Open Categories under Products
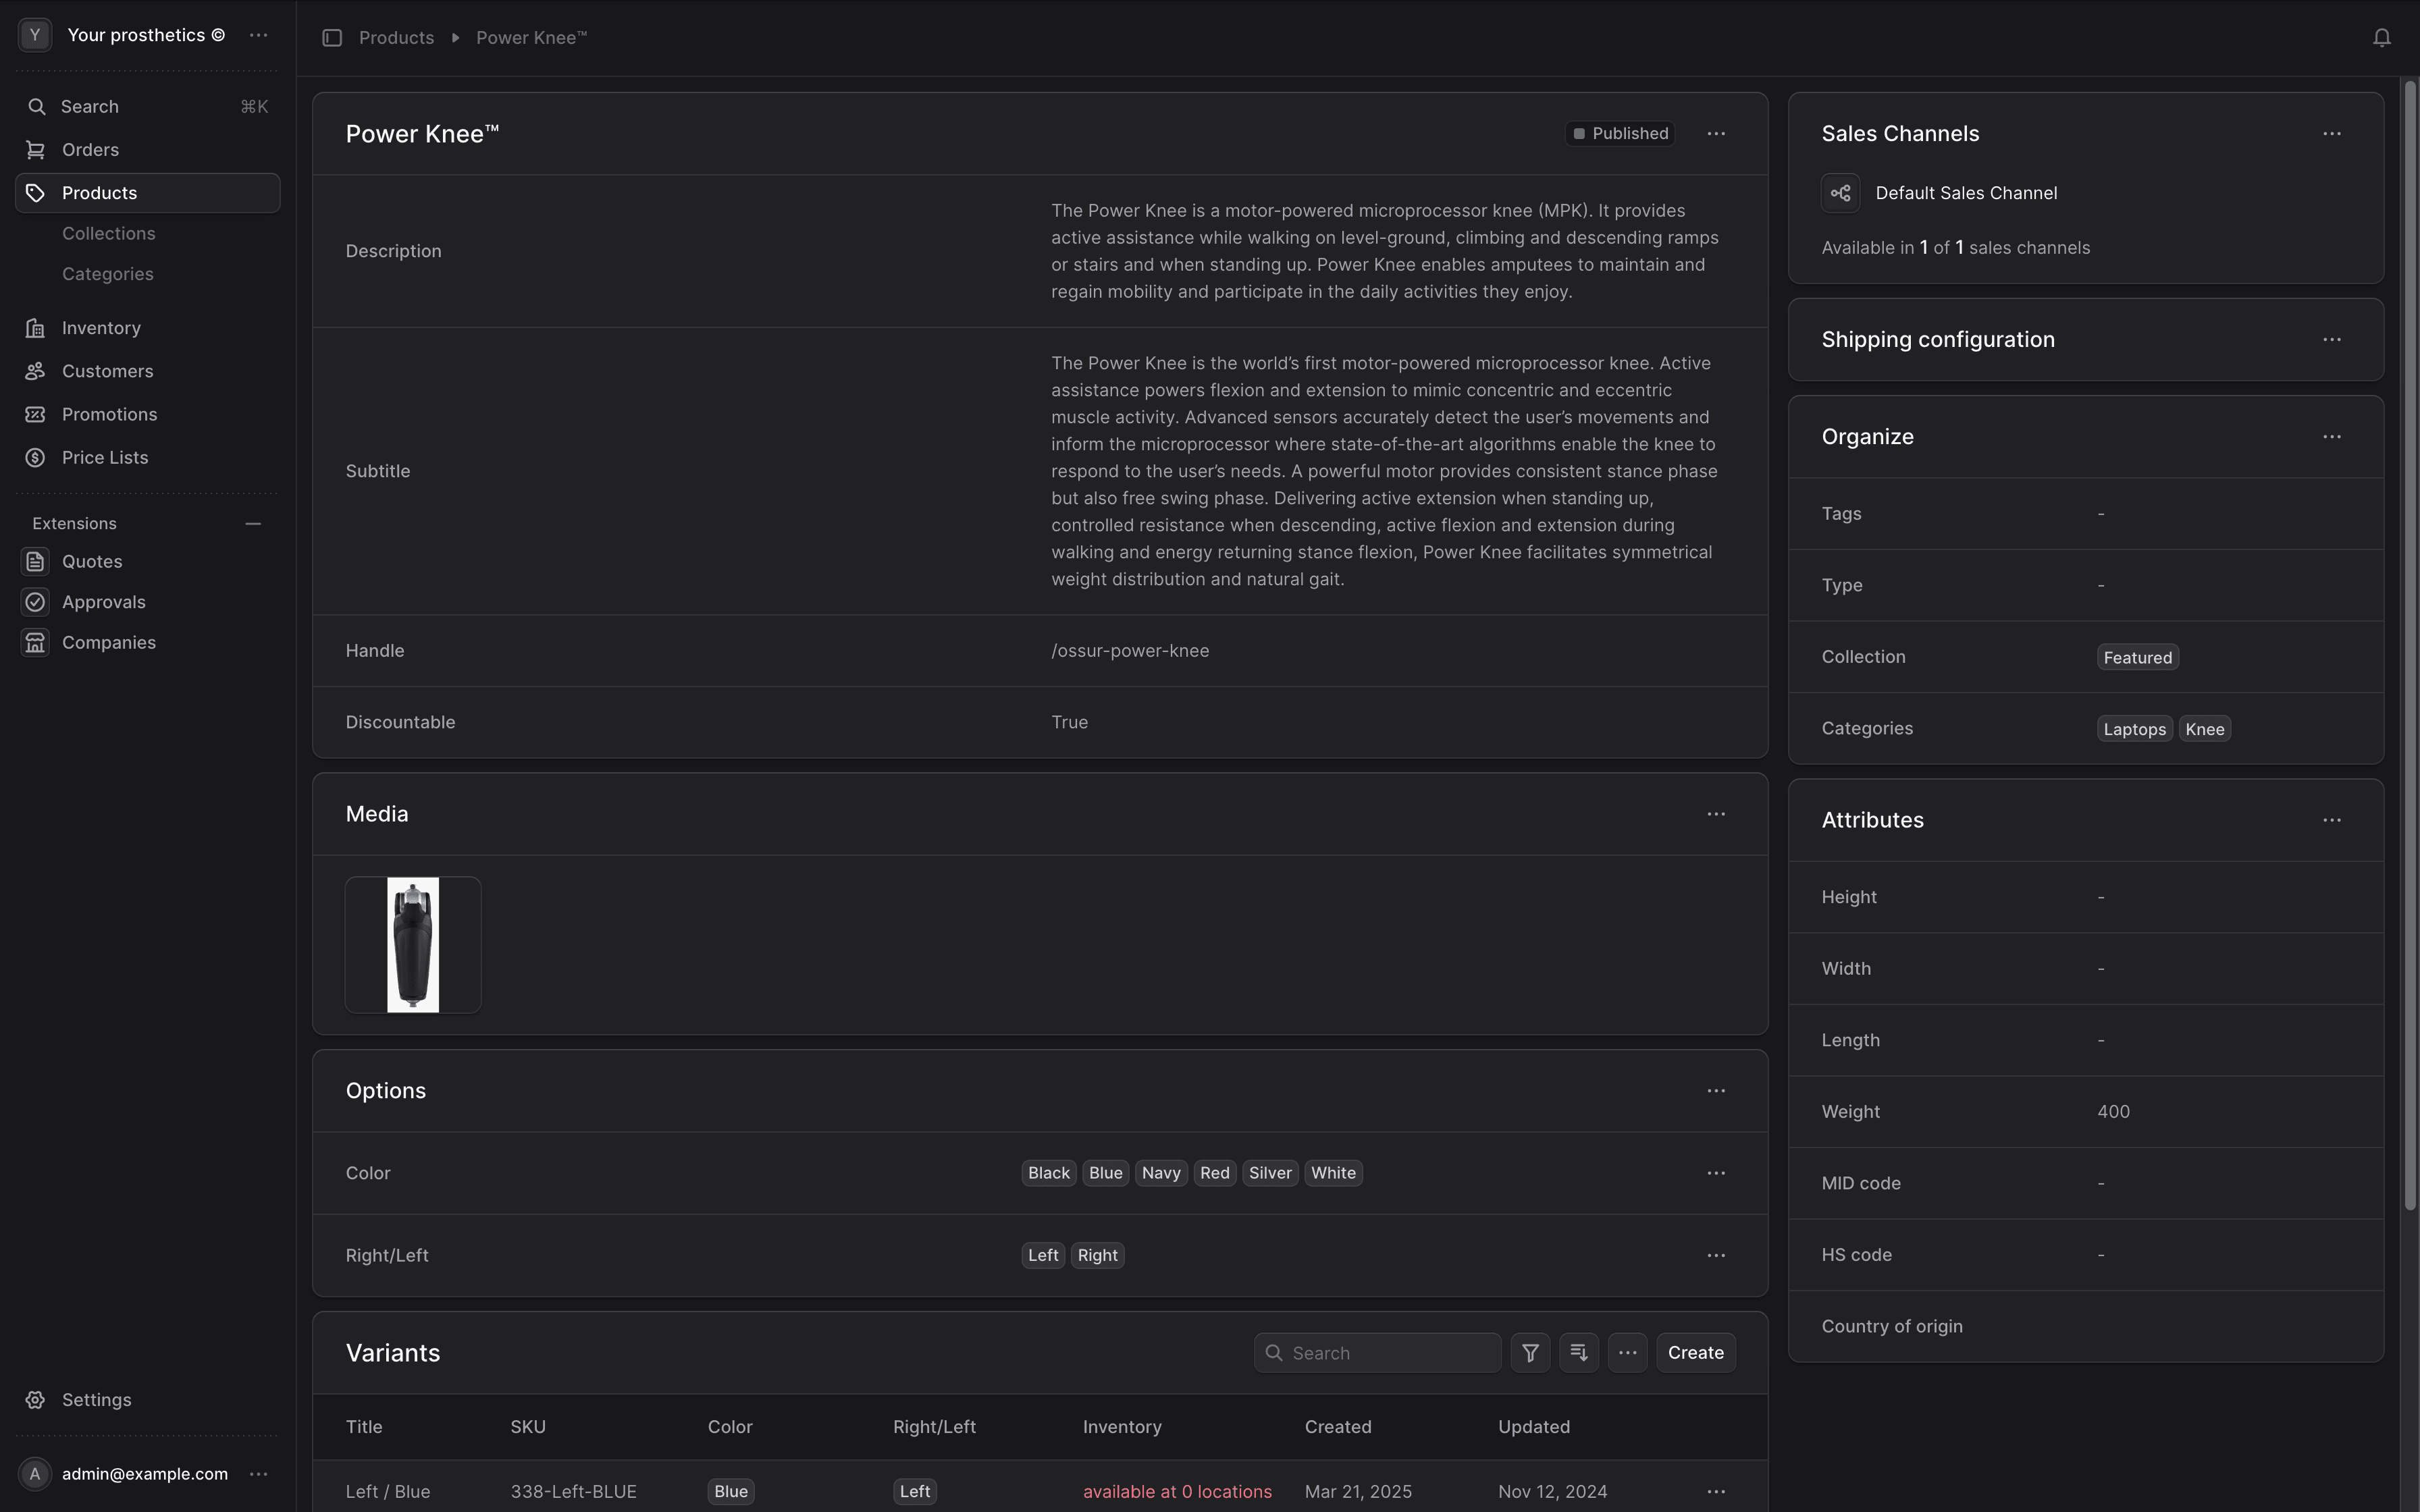The width and height of the screenshot is (2420, 1512). coord(108,274)
